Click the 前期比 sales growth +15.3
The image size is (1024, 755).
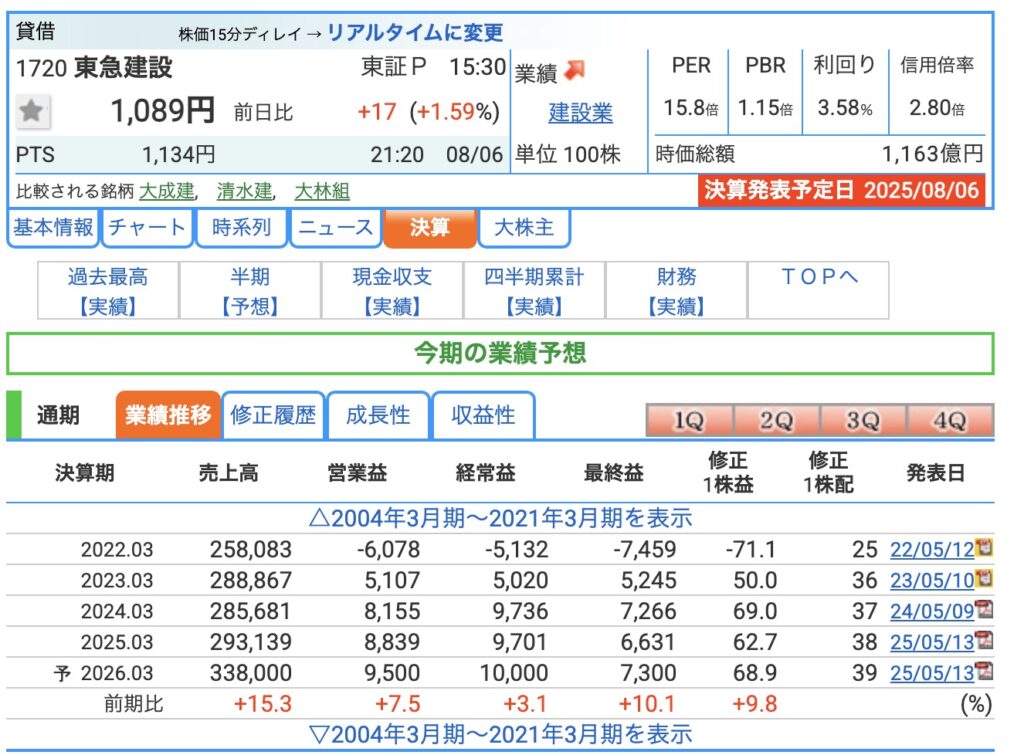263,704
